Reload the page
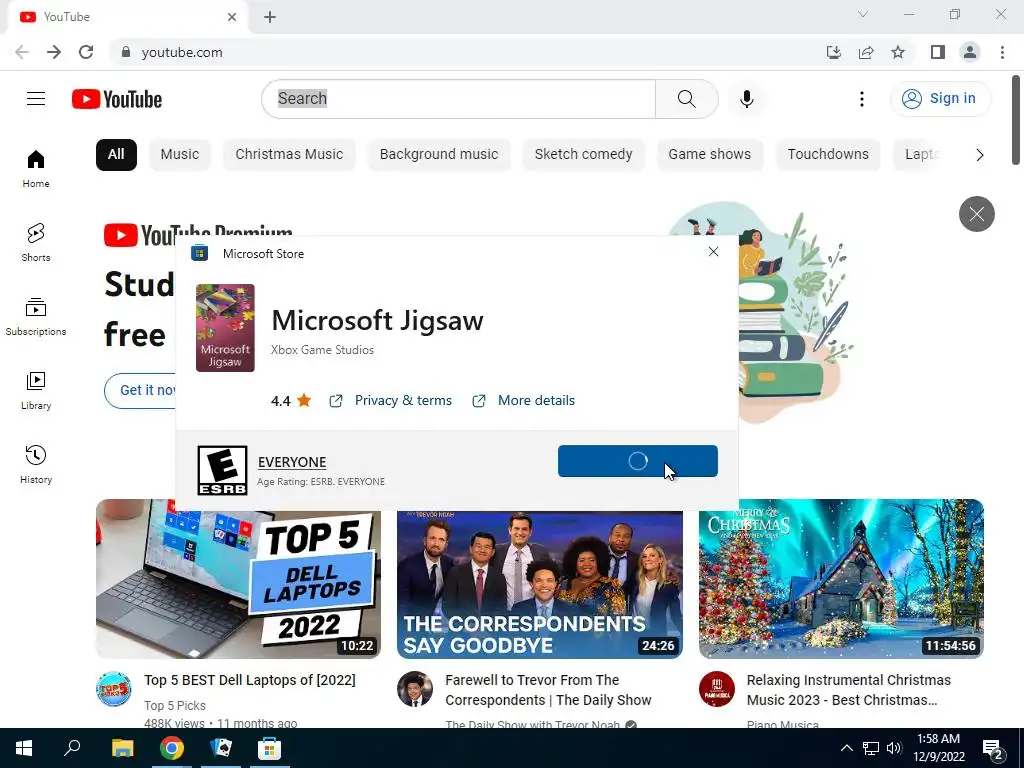The height and width of the screenshot is (768, 1024). pyautogui.click(x=86, y=52)
